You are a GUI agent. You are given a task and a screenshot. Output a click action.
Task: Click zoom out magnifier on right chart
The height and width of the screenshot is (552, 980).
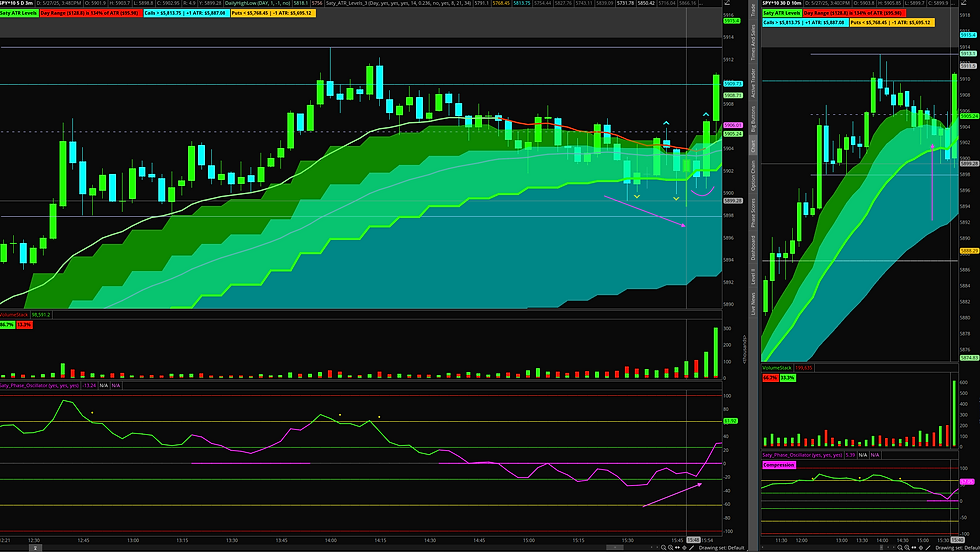(900, 548)
